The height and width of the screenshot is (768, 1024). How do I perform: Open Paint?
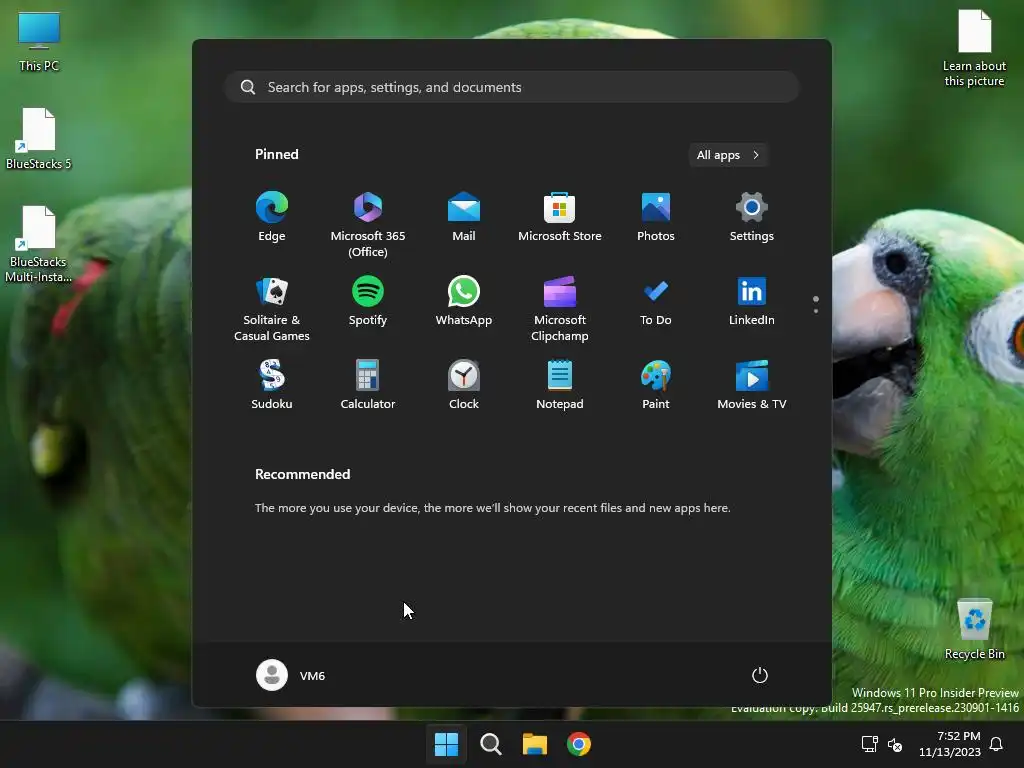tap(656, 385)
